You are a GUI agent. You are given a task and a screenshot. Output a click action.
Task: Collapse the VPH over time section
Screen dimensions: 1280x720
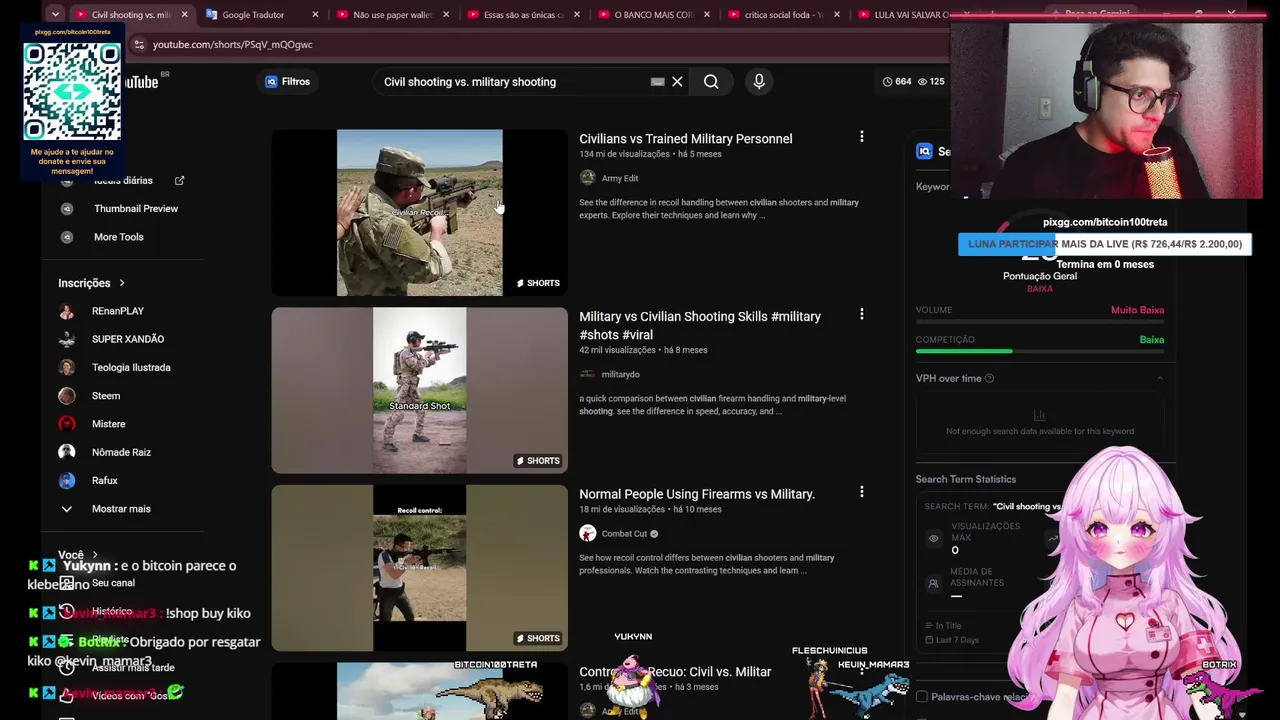point(1160,379)
